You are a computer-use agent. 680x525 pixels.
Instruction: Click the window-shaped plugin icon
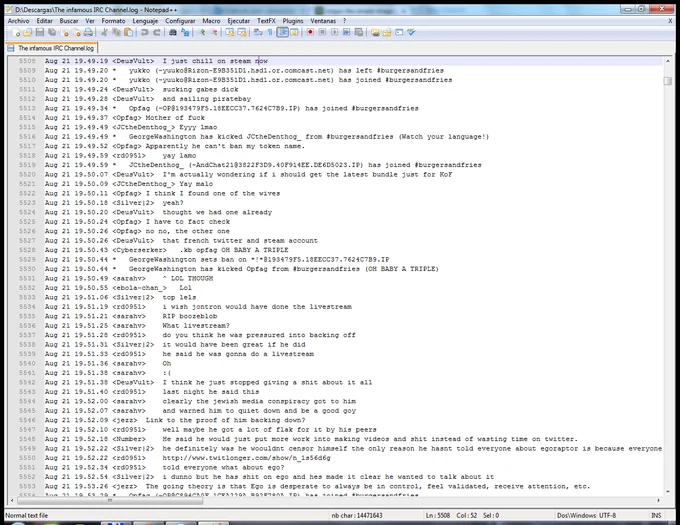coord(399,32)
